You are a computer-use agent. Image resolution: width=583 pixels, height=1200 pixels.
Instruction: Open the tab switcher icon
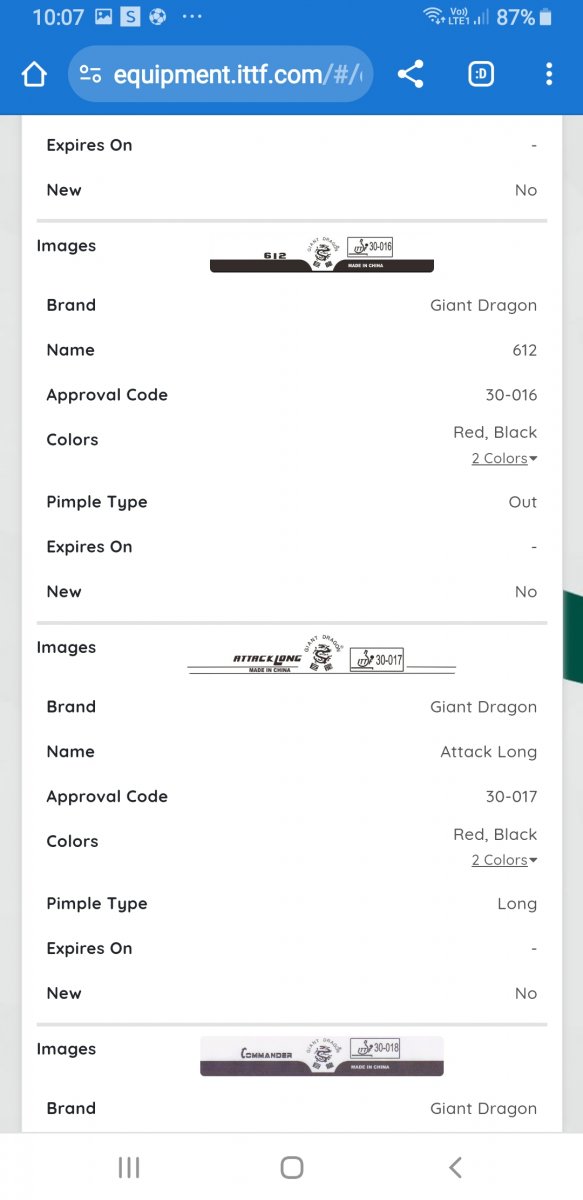click(481, 74)
